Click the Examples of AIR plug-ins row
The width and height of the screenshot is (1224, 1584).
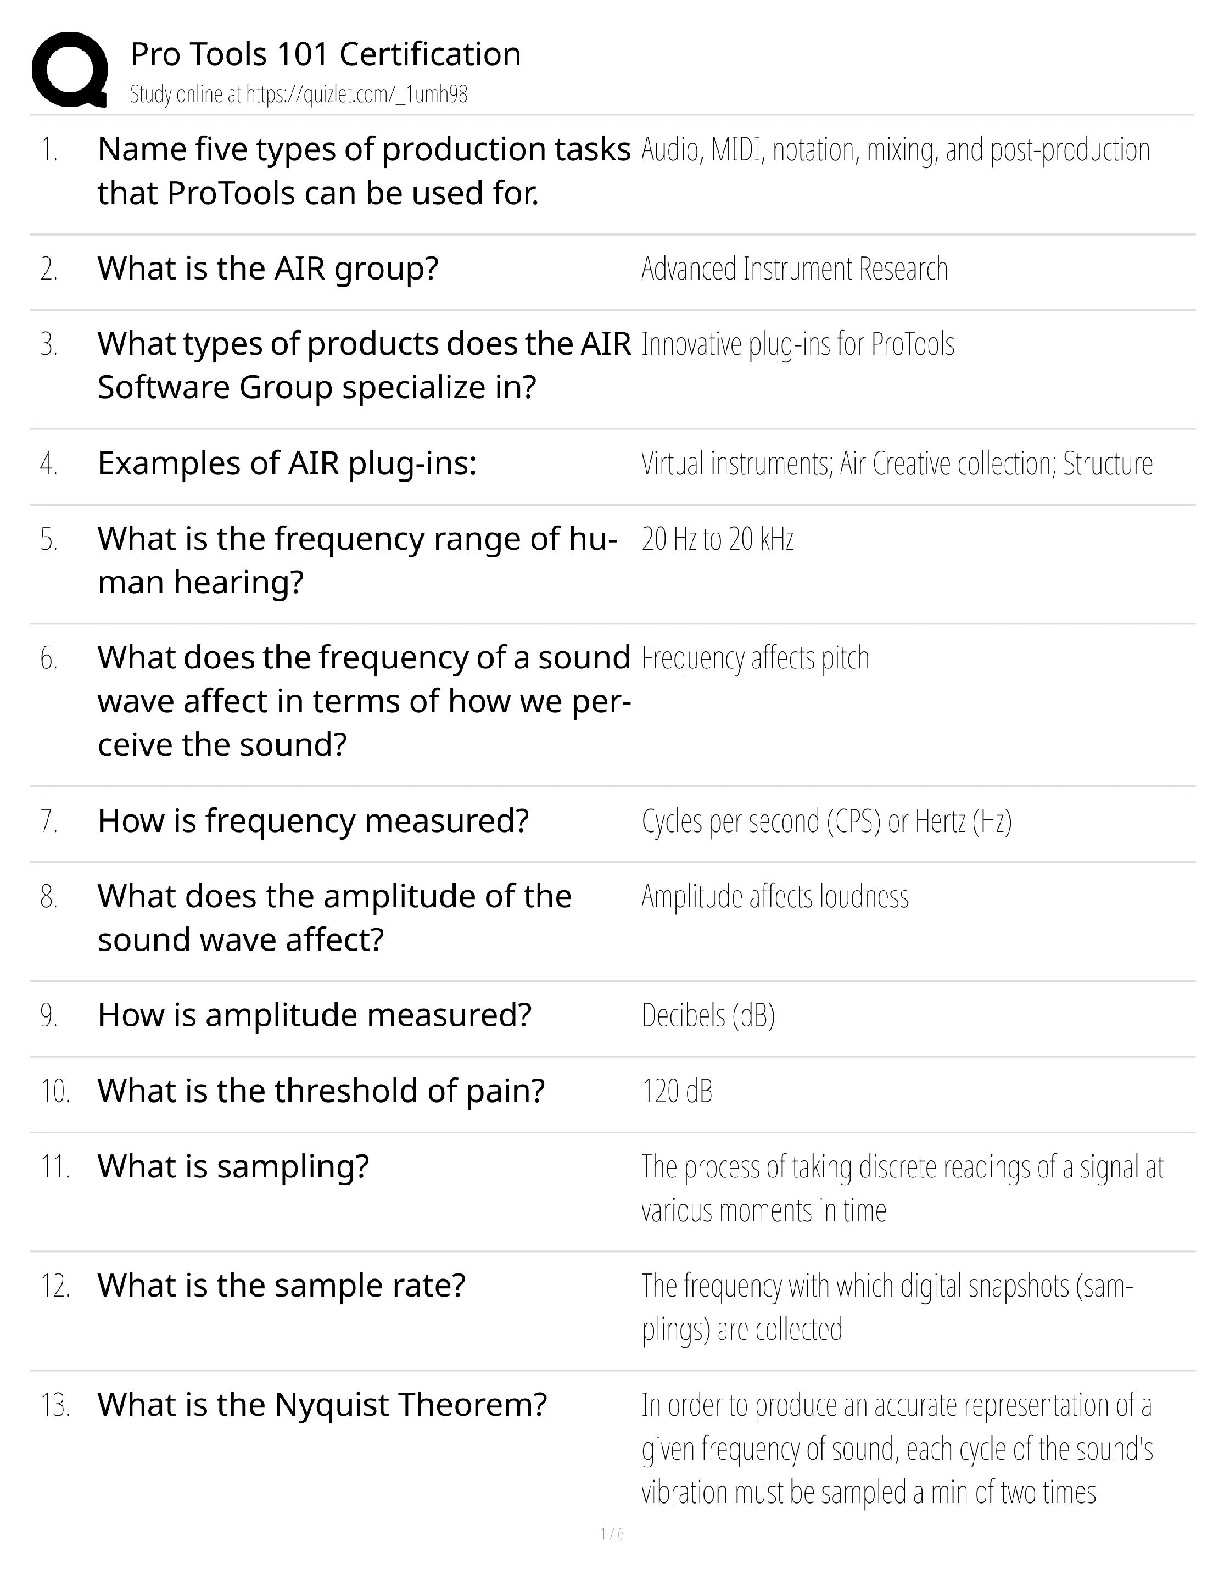tap(612, 464)
